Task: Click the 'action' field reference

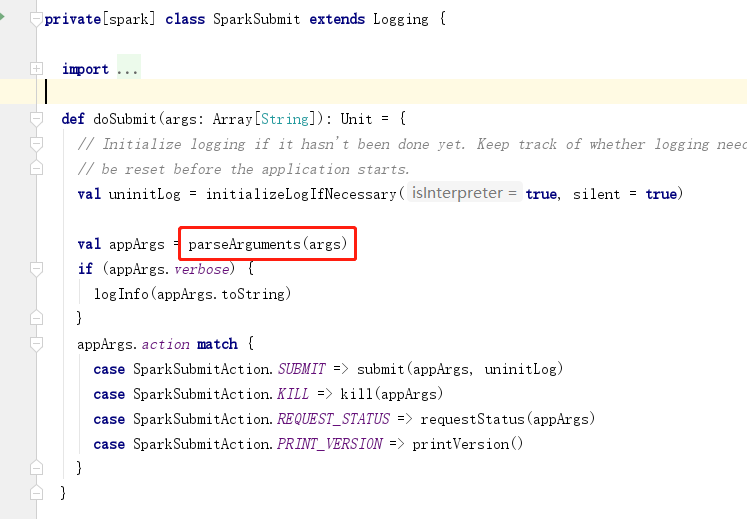Action: [165, 344]
